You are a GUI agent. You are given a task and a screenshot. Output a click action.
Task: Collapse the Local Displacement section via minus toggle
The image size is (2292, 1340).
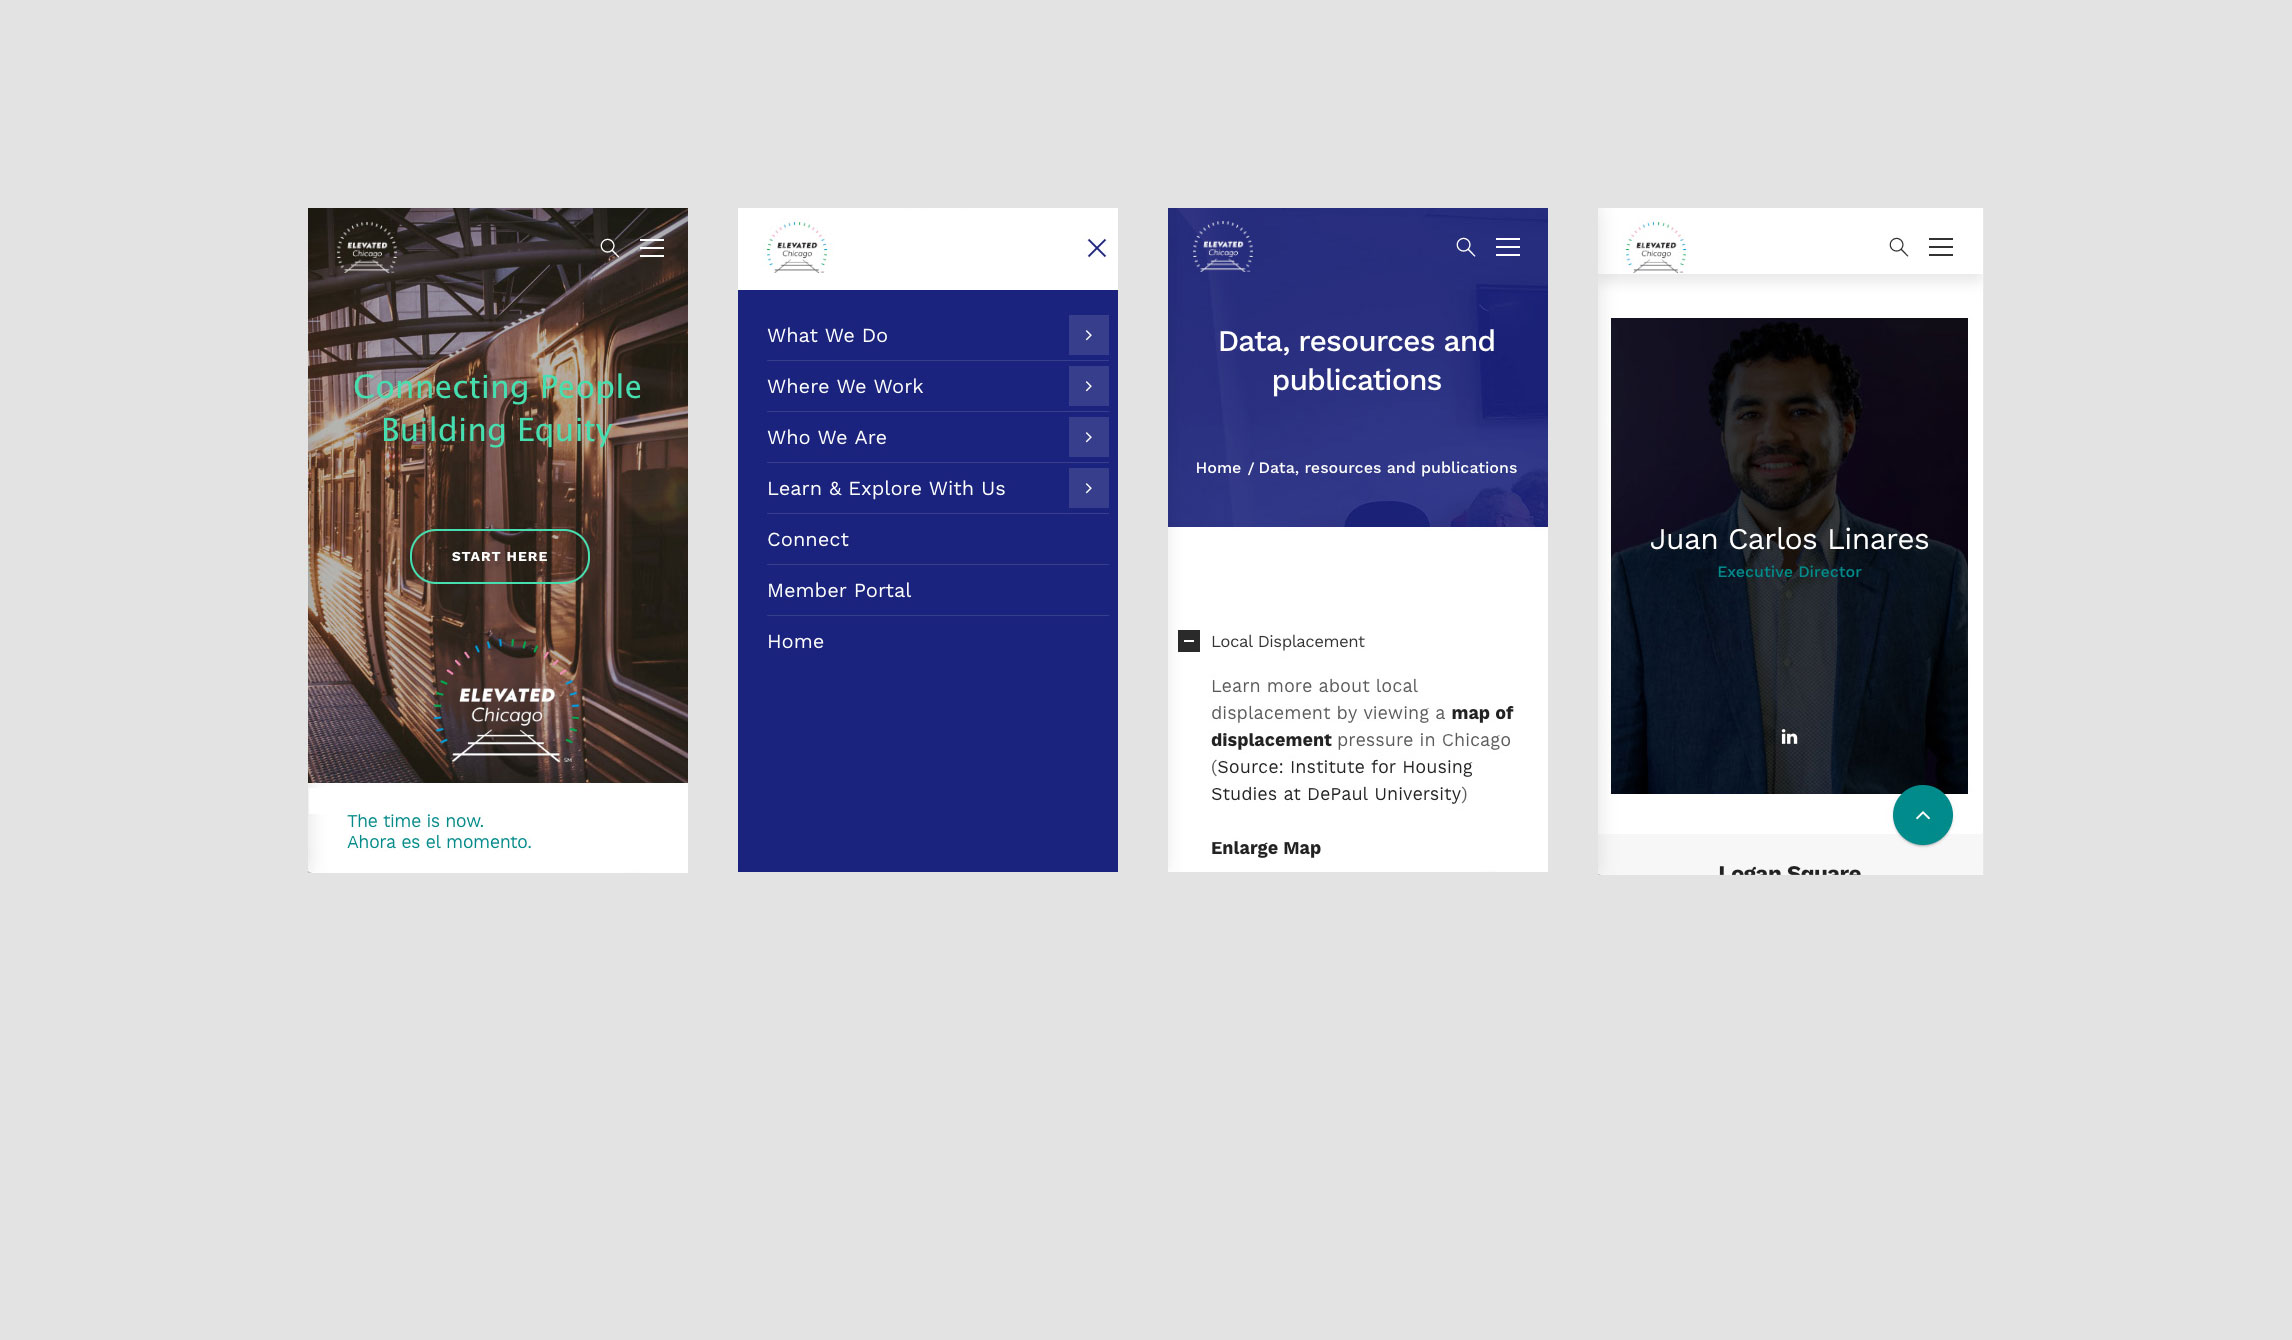(1188, 641)
